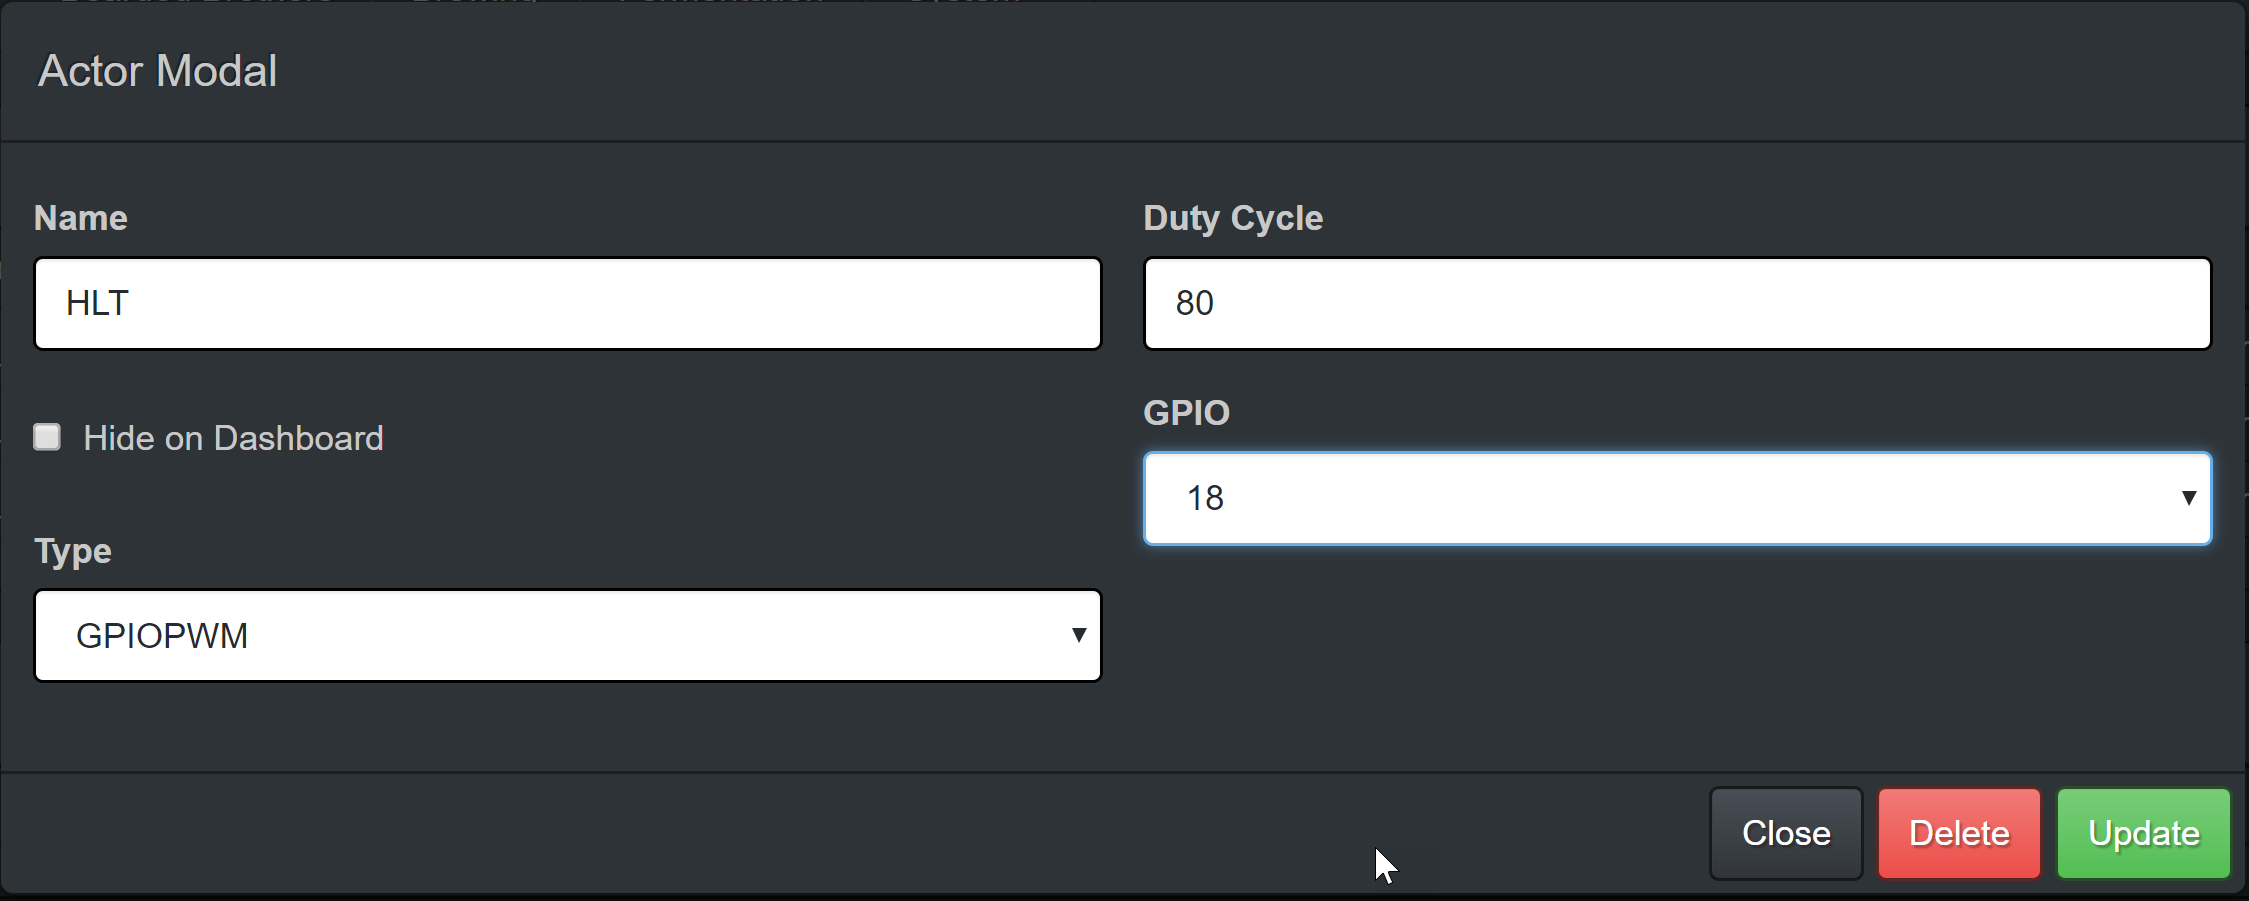Open the GPIO dropdown showing 18
The width and height of the screenshot is (2249, 901).
tap(1677, 498)
